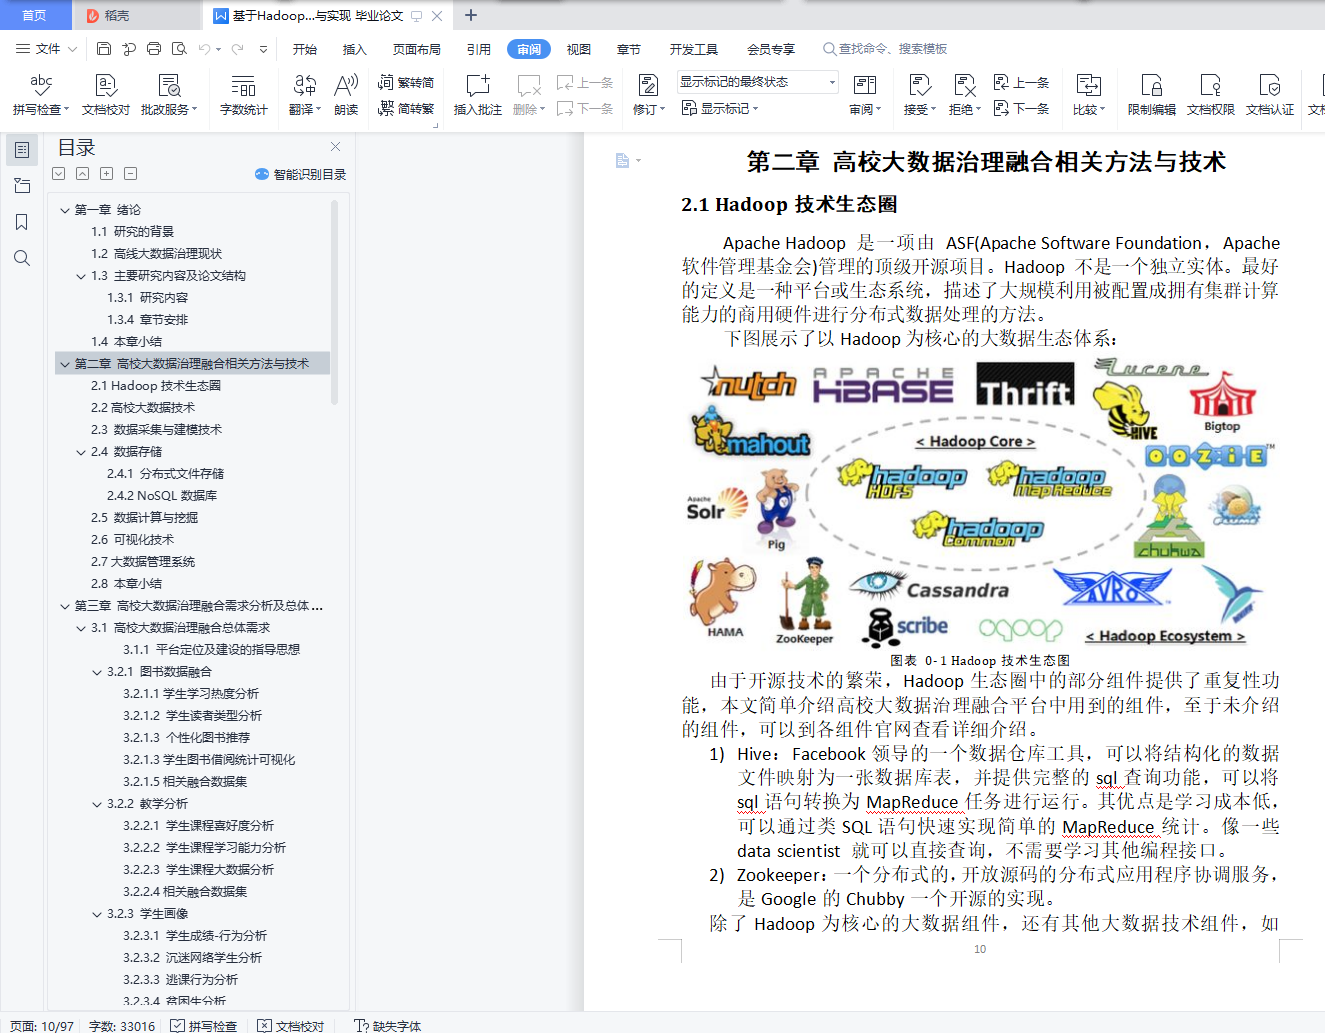1325x1033 pixels.
Task: Click the save document icon
Action: click(104, 48)
